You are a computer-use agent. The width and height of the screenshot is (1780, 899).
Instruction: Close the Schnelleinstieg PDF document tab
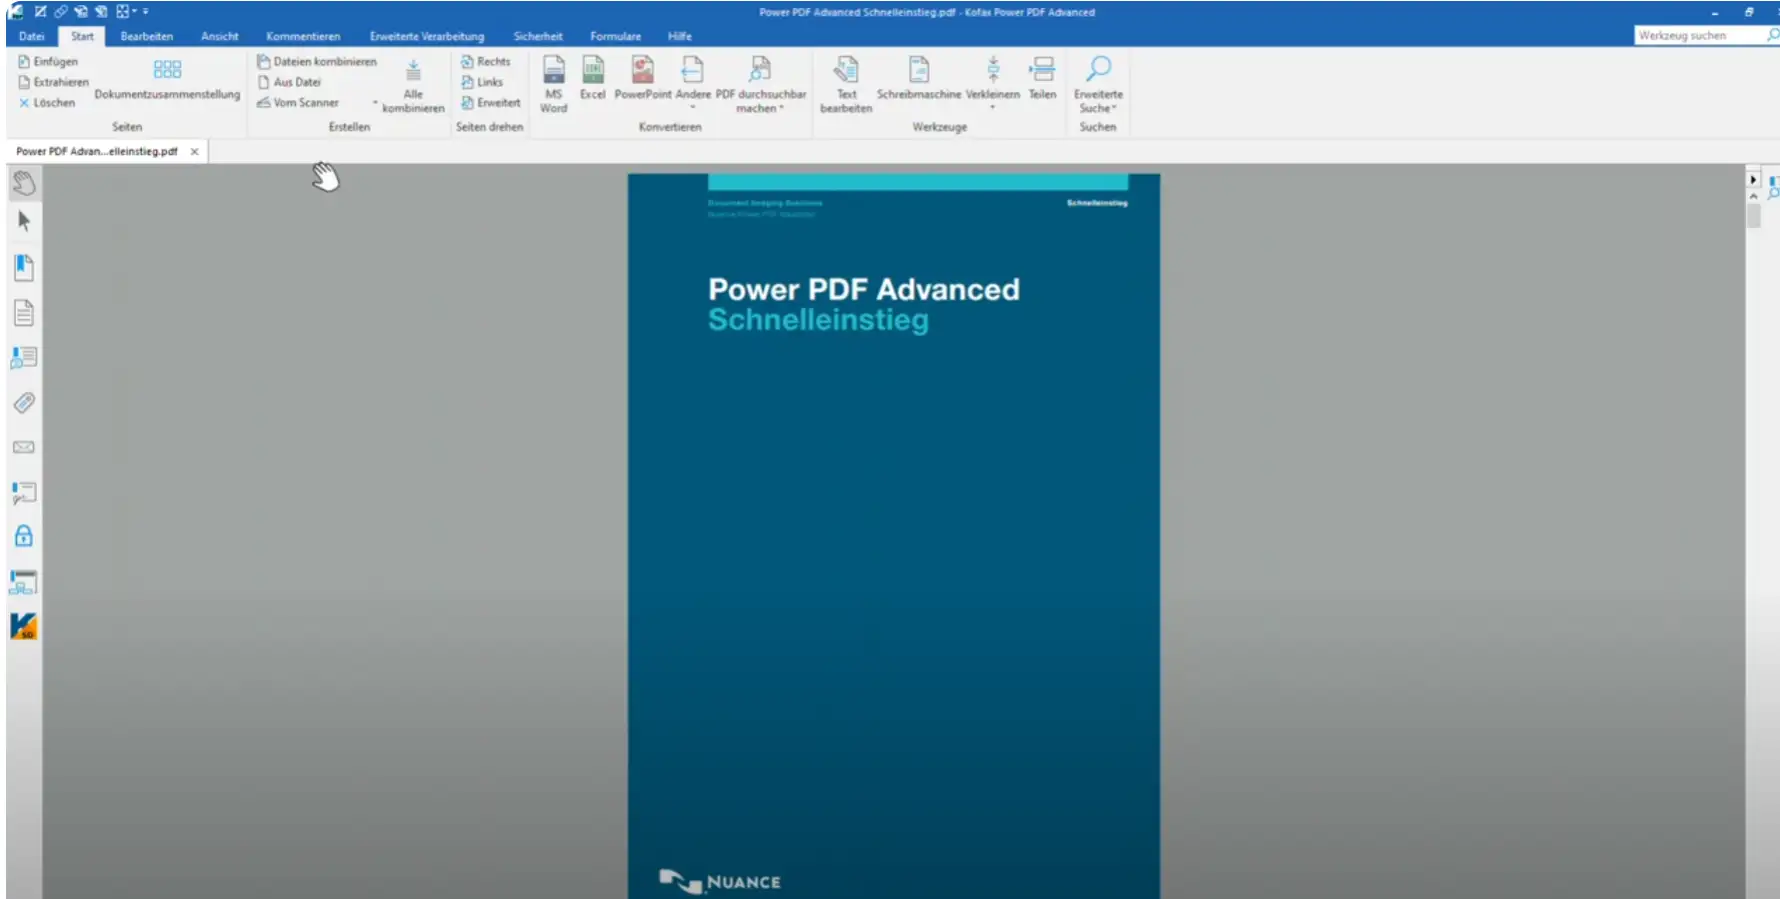pos(195,152)
